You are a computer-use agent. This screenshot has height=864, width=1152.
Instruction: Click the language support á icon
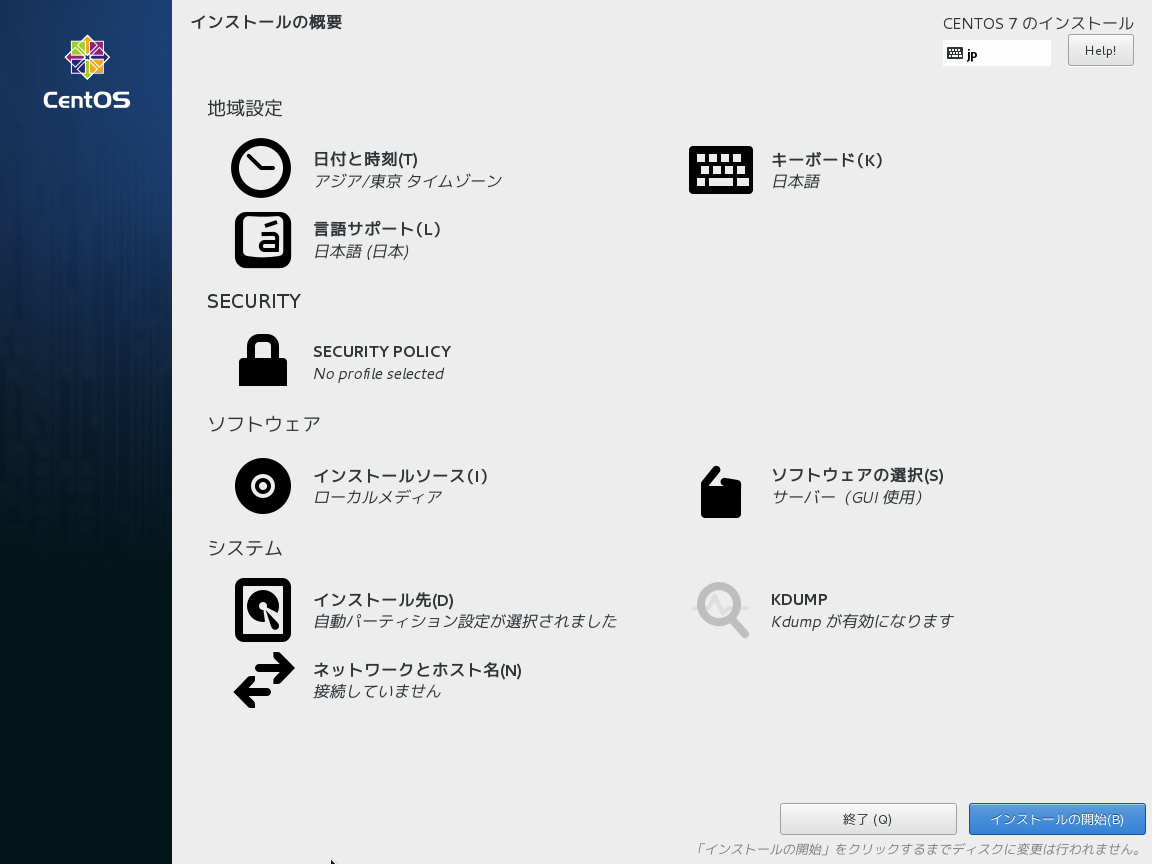263,240
